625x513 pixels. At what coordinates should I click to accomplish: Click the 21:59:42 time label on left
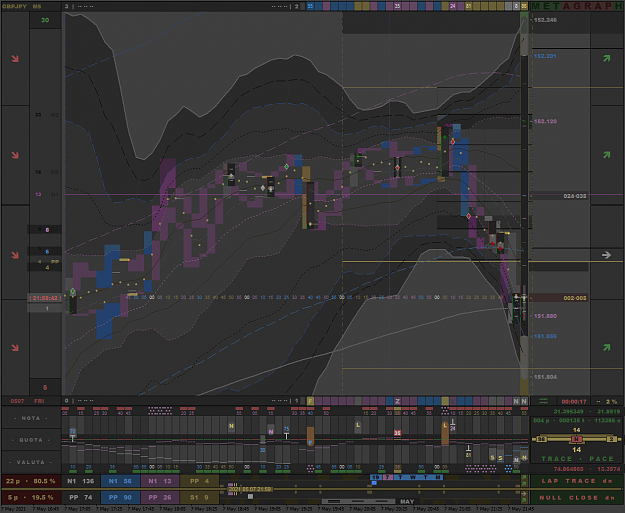click(x=45, y=298)
